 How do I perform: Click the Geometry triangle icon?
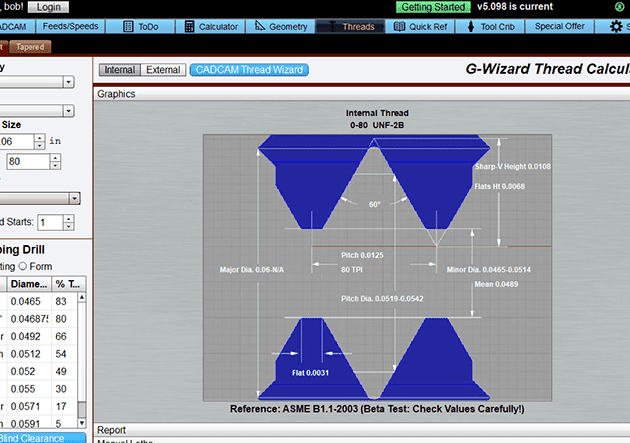[x=260, y=26]
